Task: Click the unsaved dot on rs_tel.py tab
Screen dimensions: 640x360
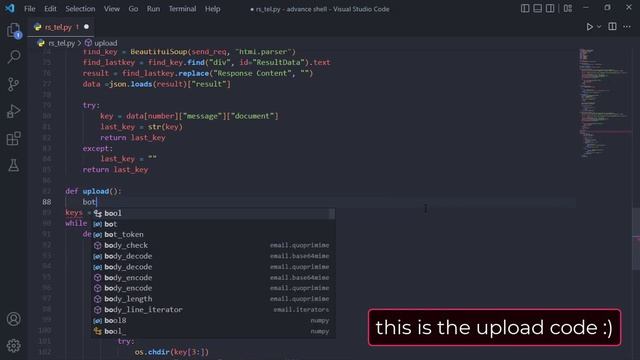Action: click(x=86, y=27)
